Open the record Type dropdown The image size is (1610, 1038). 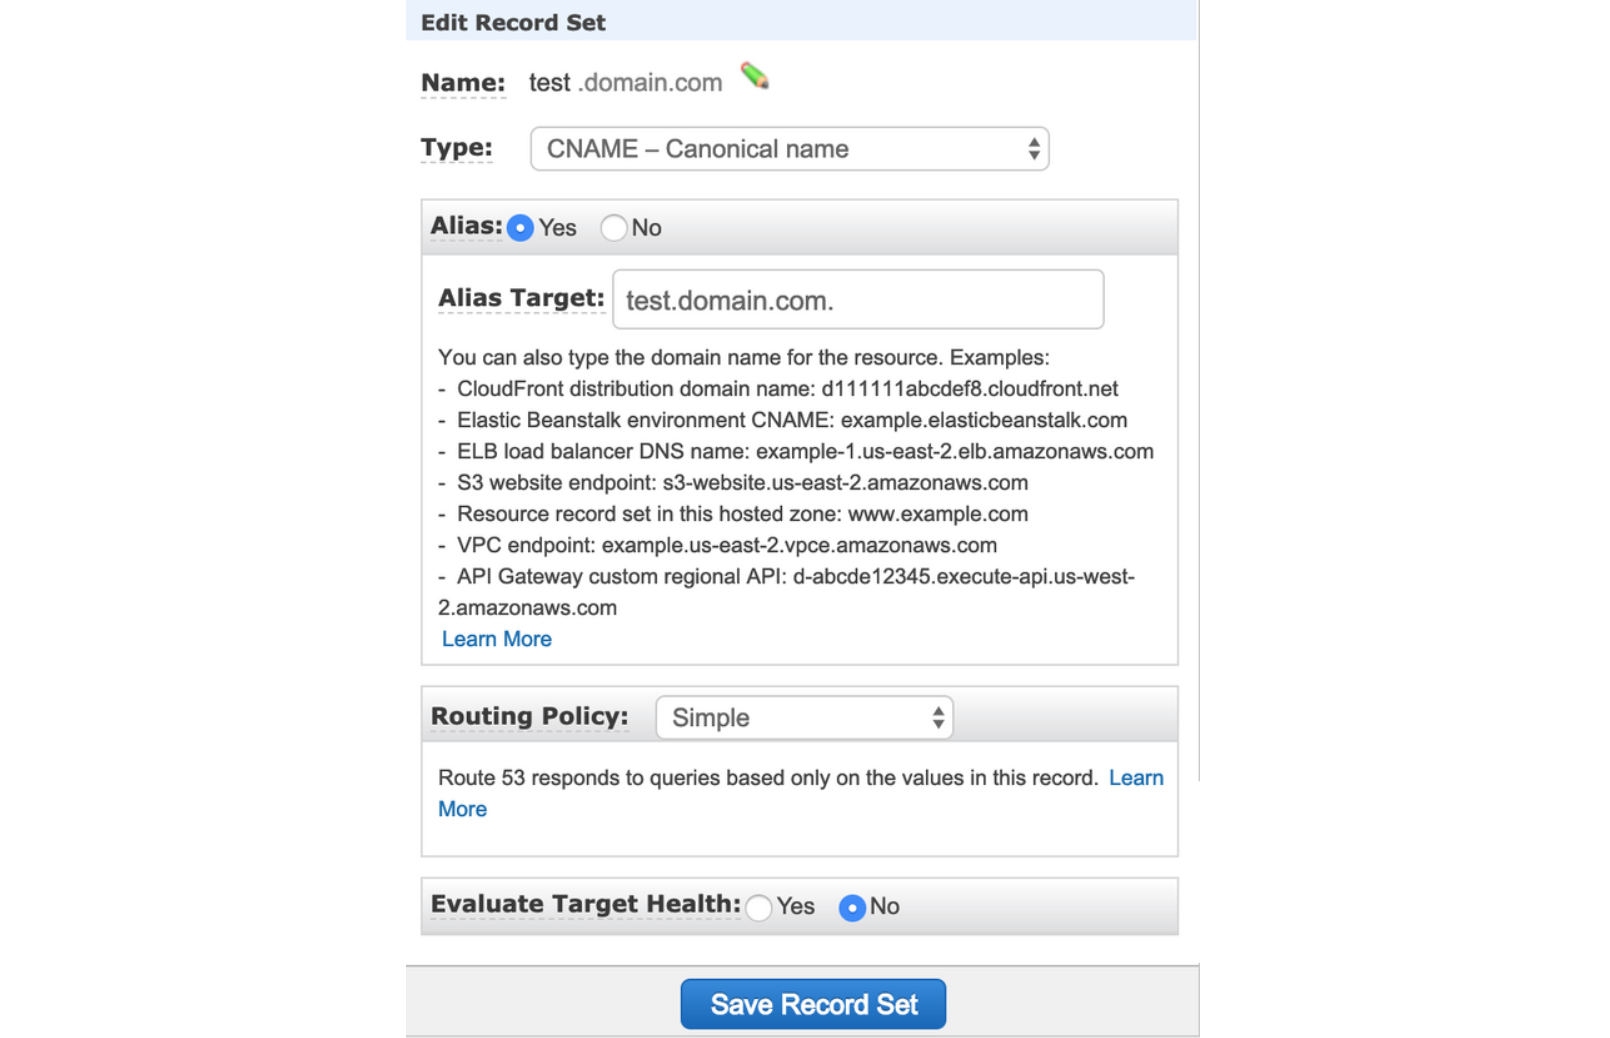[x=789, y=149]
